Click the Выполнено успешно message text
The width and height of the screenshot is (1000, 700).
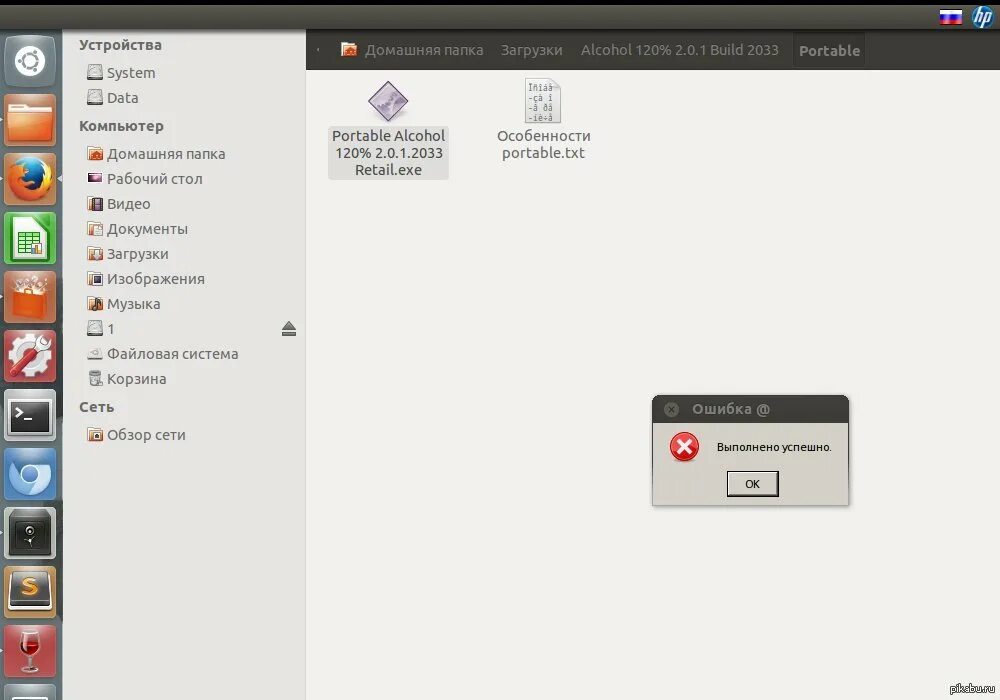click(774, 447)
